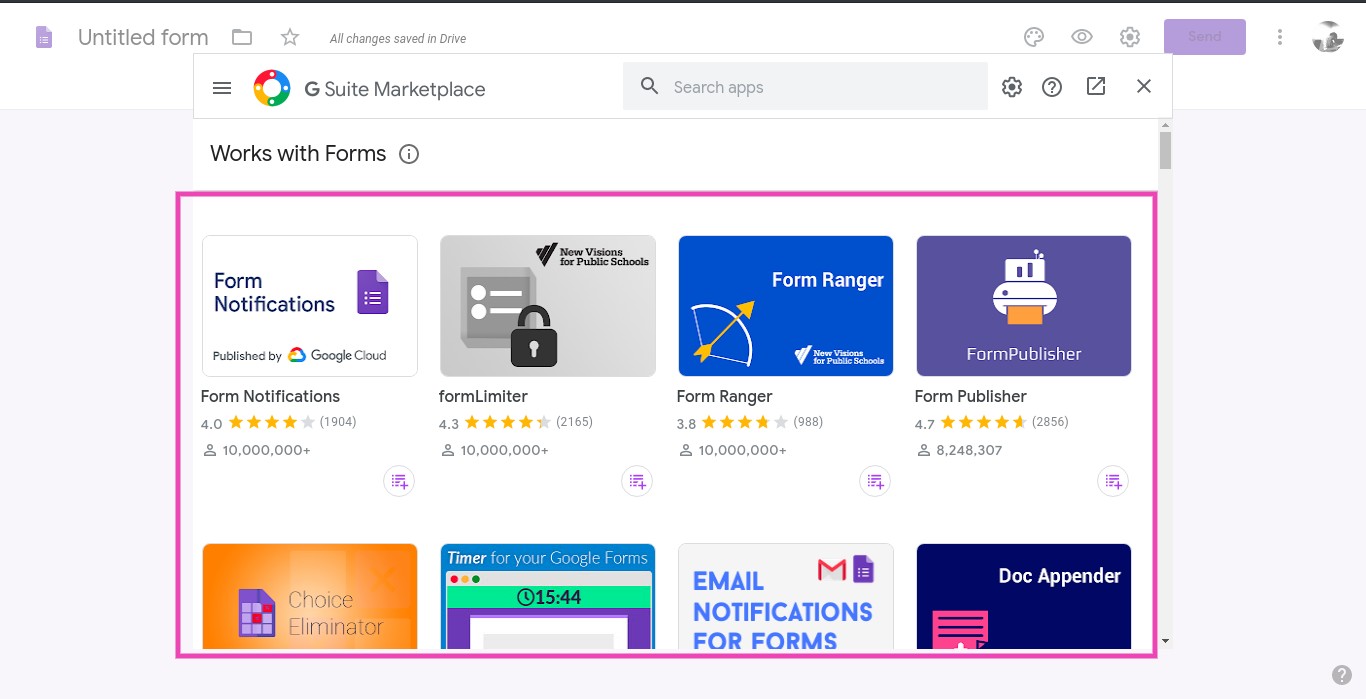Open the Forms home document icon
Image resolution: width=1366 pixels, height=699 pixels.
pyautogui.click(x=44, y=38)
